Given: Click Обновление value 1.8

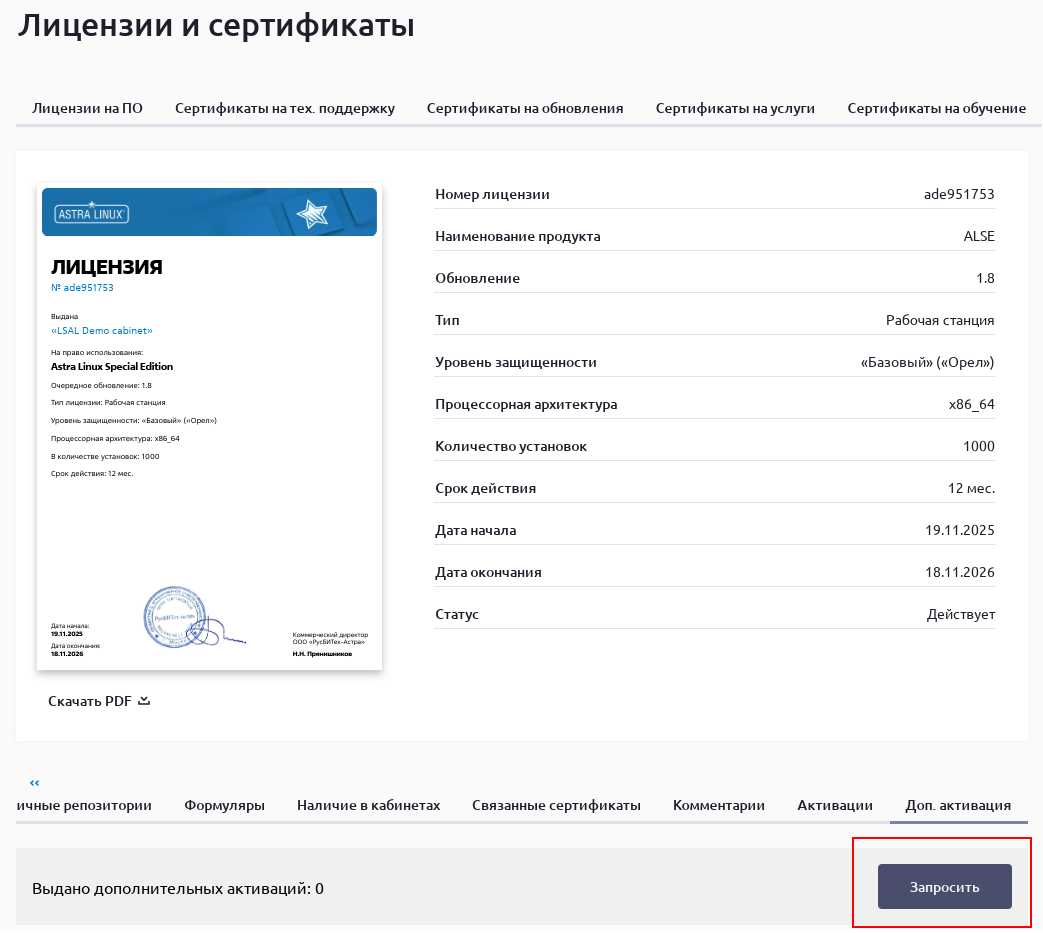Looking at the screenshot, I should [x=985, y=278].
